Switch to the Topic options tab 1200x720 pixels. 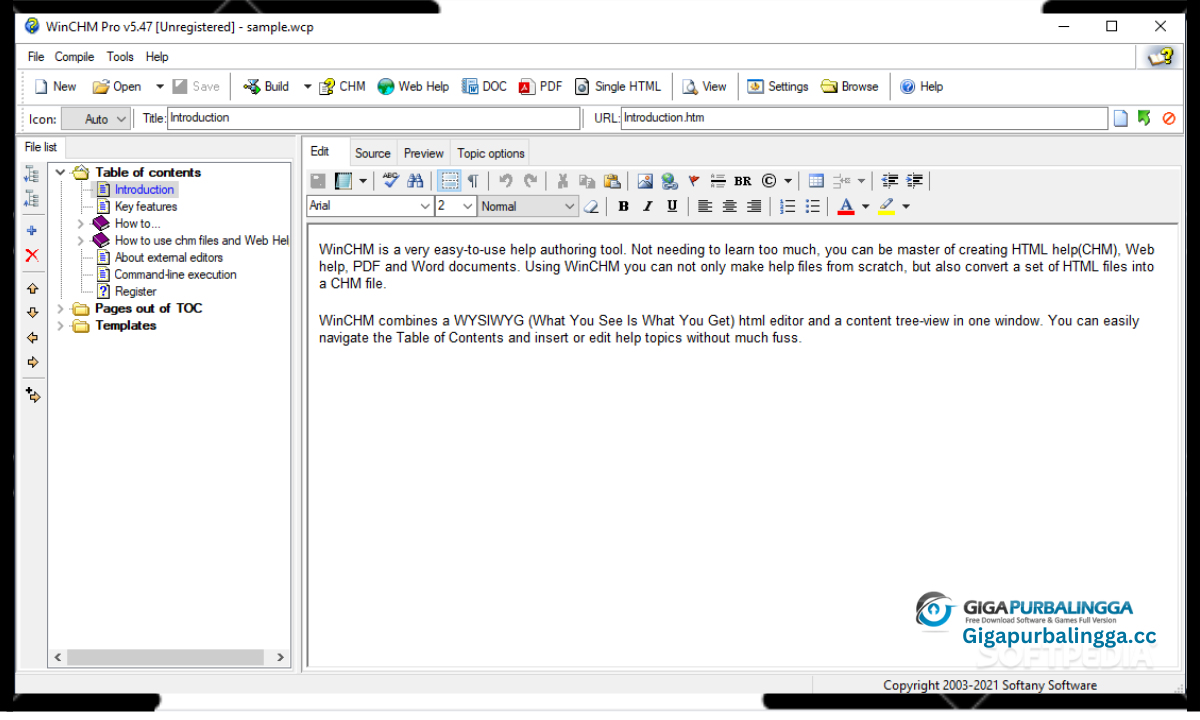(x=491, y=153)
